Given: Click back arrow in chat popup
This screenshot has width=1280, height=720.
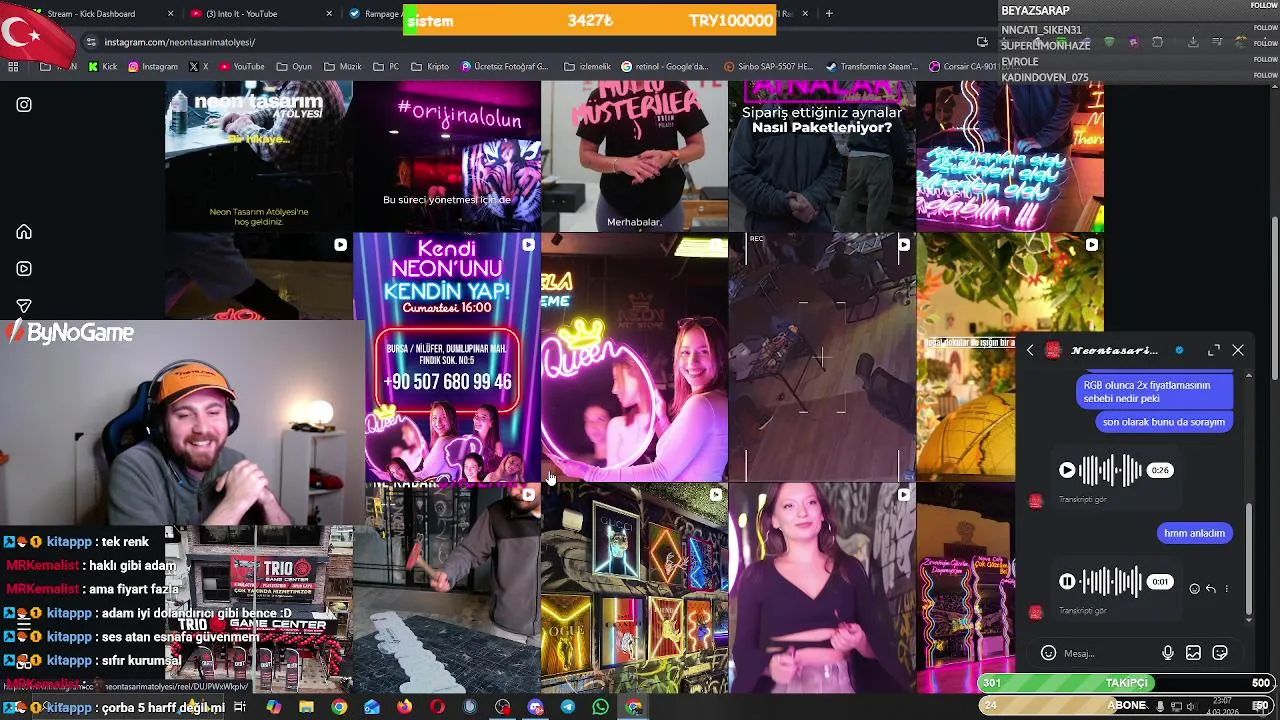Looking at the screenshot, I should tap(1030, 350).
